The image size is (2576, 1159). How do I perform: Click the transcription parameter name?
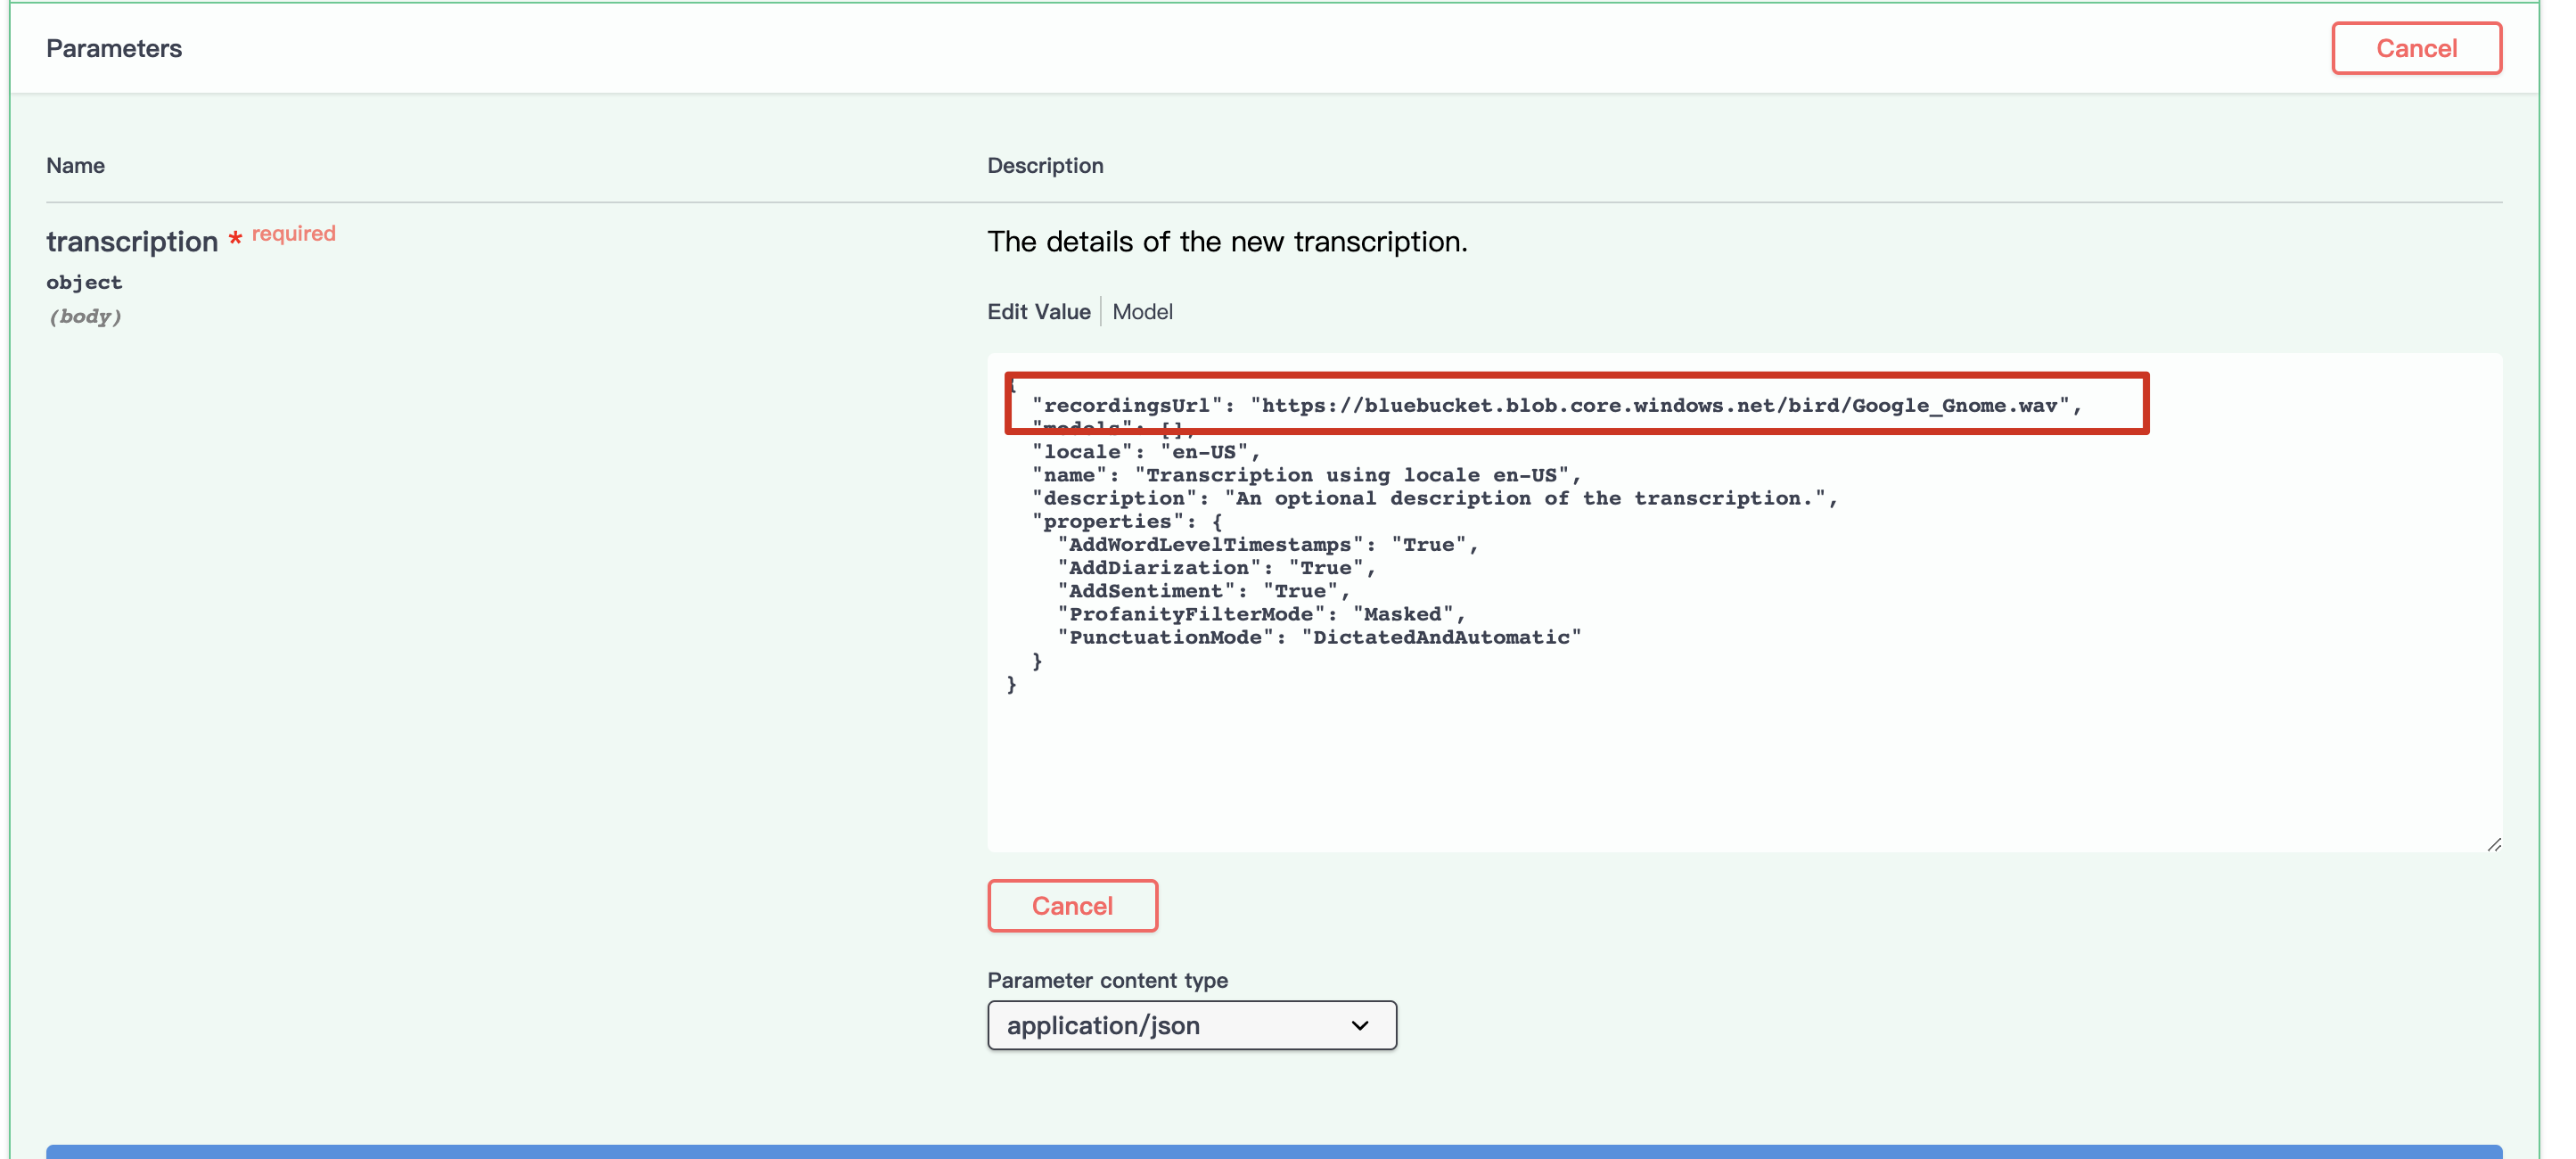(x=132, y=242)
